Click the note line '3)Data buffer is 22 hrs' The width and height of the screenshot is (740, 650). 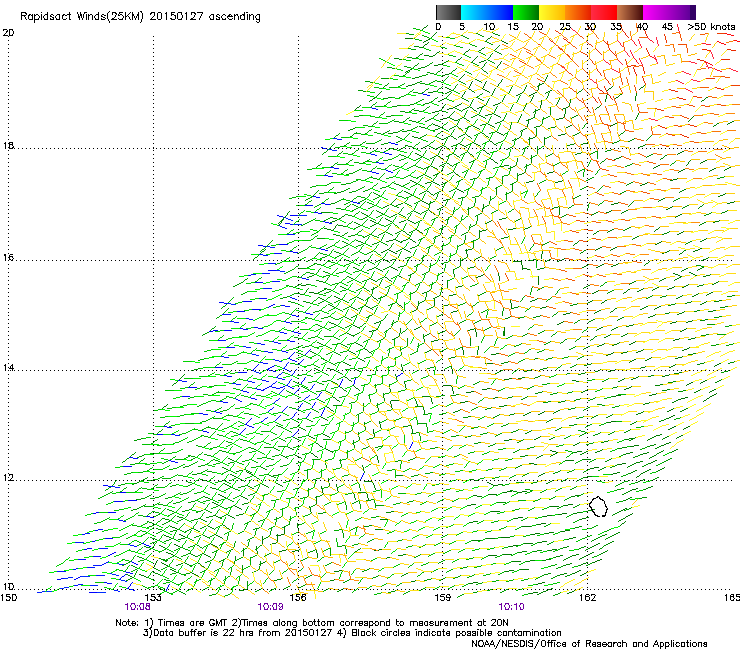[x=352, y=633]
